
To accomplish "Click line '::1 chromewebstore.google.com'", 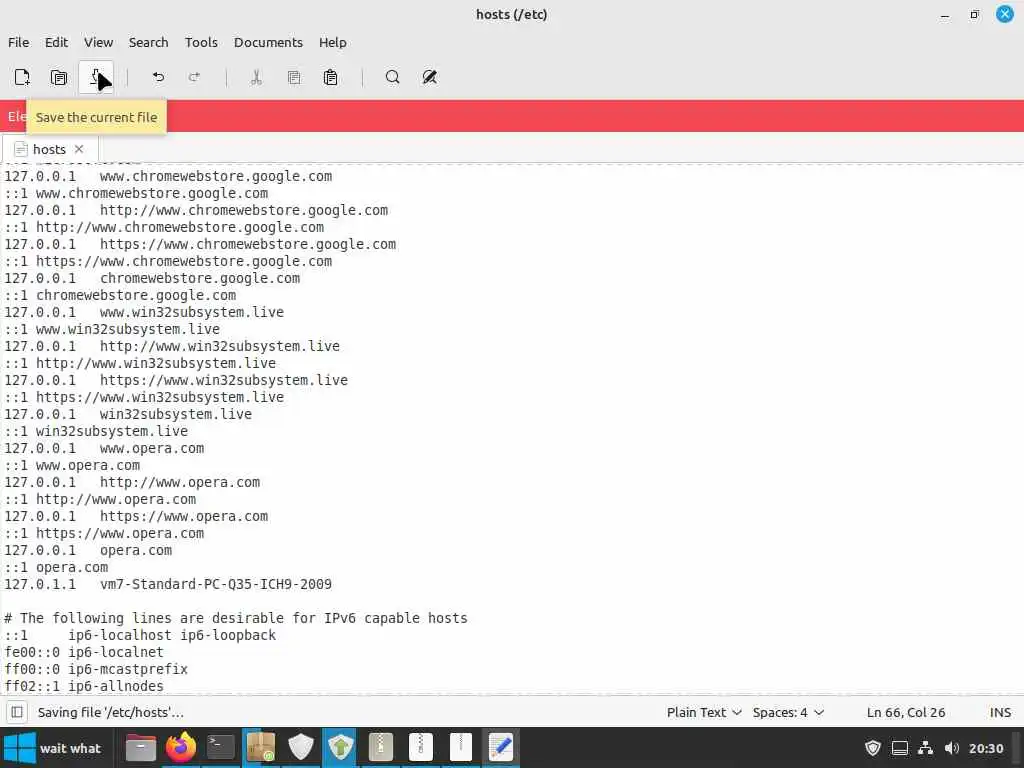I will coord(120,296).
